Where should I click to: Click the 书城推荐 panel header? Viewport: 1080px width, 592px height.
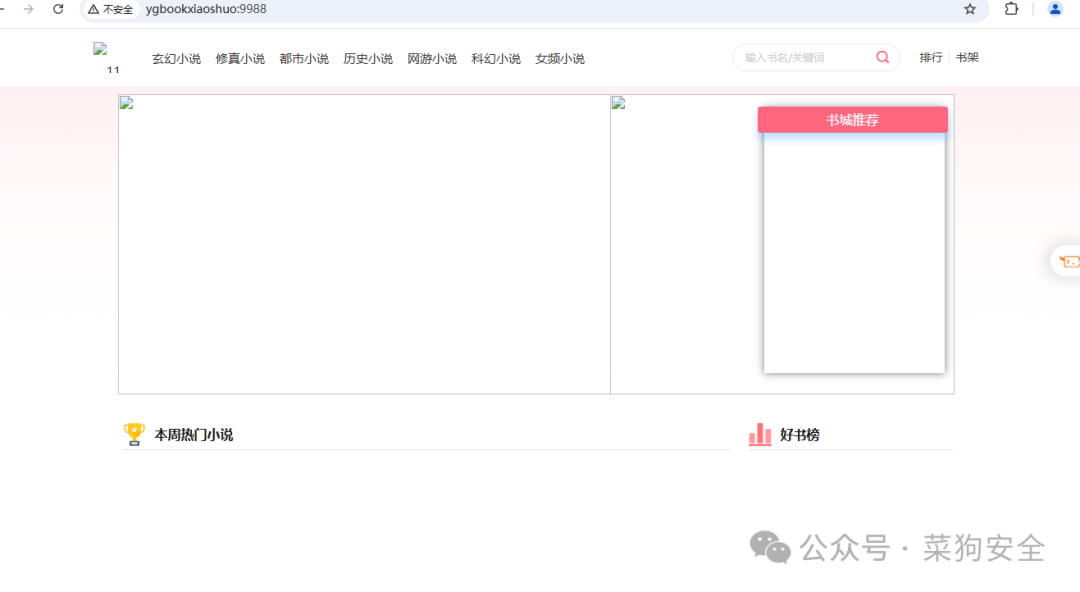(x=853, y=120)
